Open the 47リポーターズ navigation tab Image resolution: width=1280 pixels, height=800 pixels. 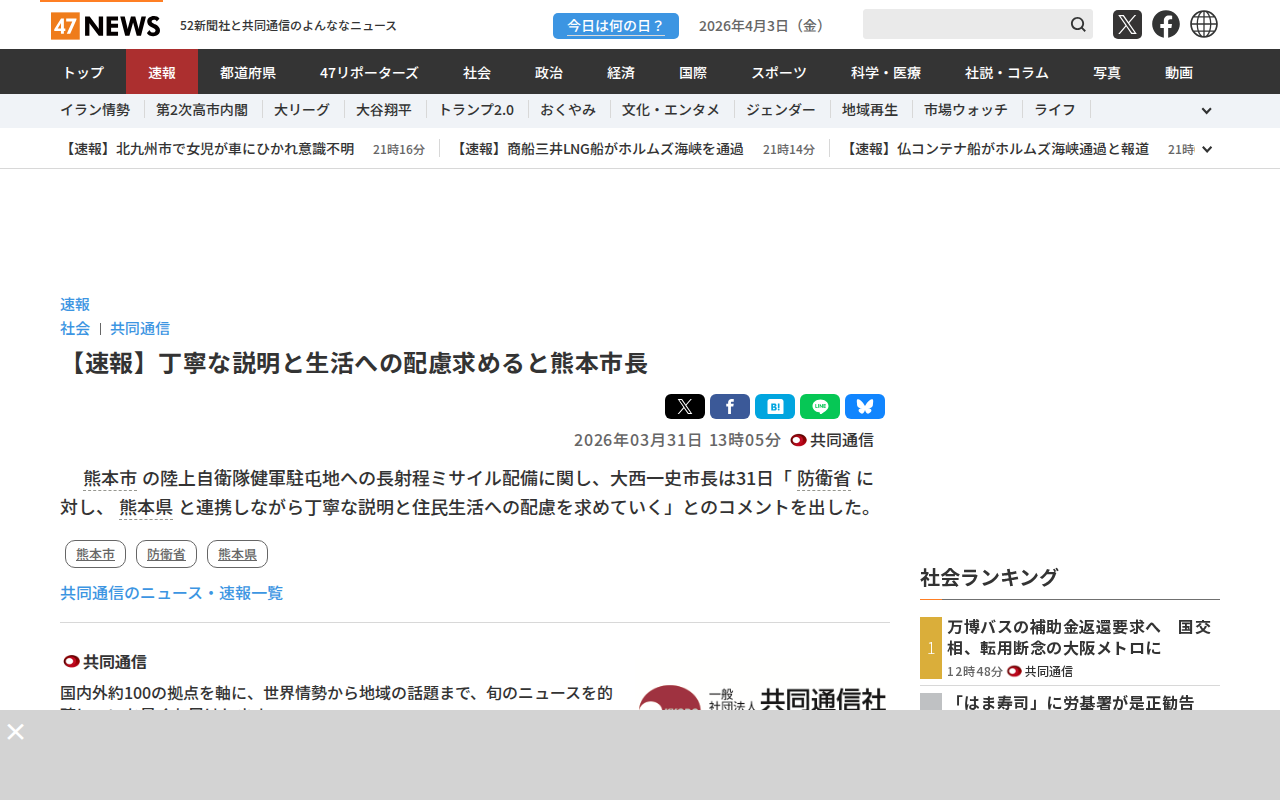click(369, 72)
